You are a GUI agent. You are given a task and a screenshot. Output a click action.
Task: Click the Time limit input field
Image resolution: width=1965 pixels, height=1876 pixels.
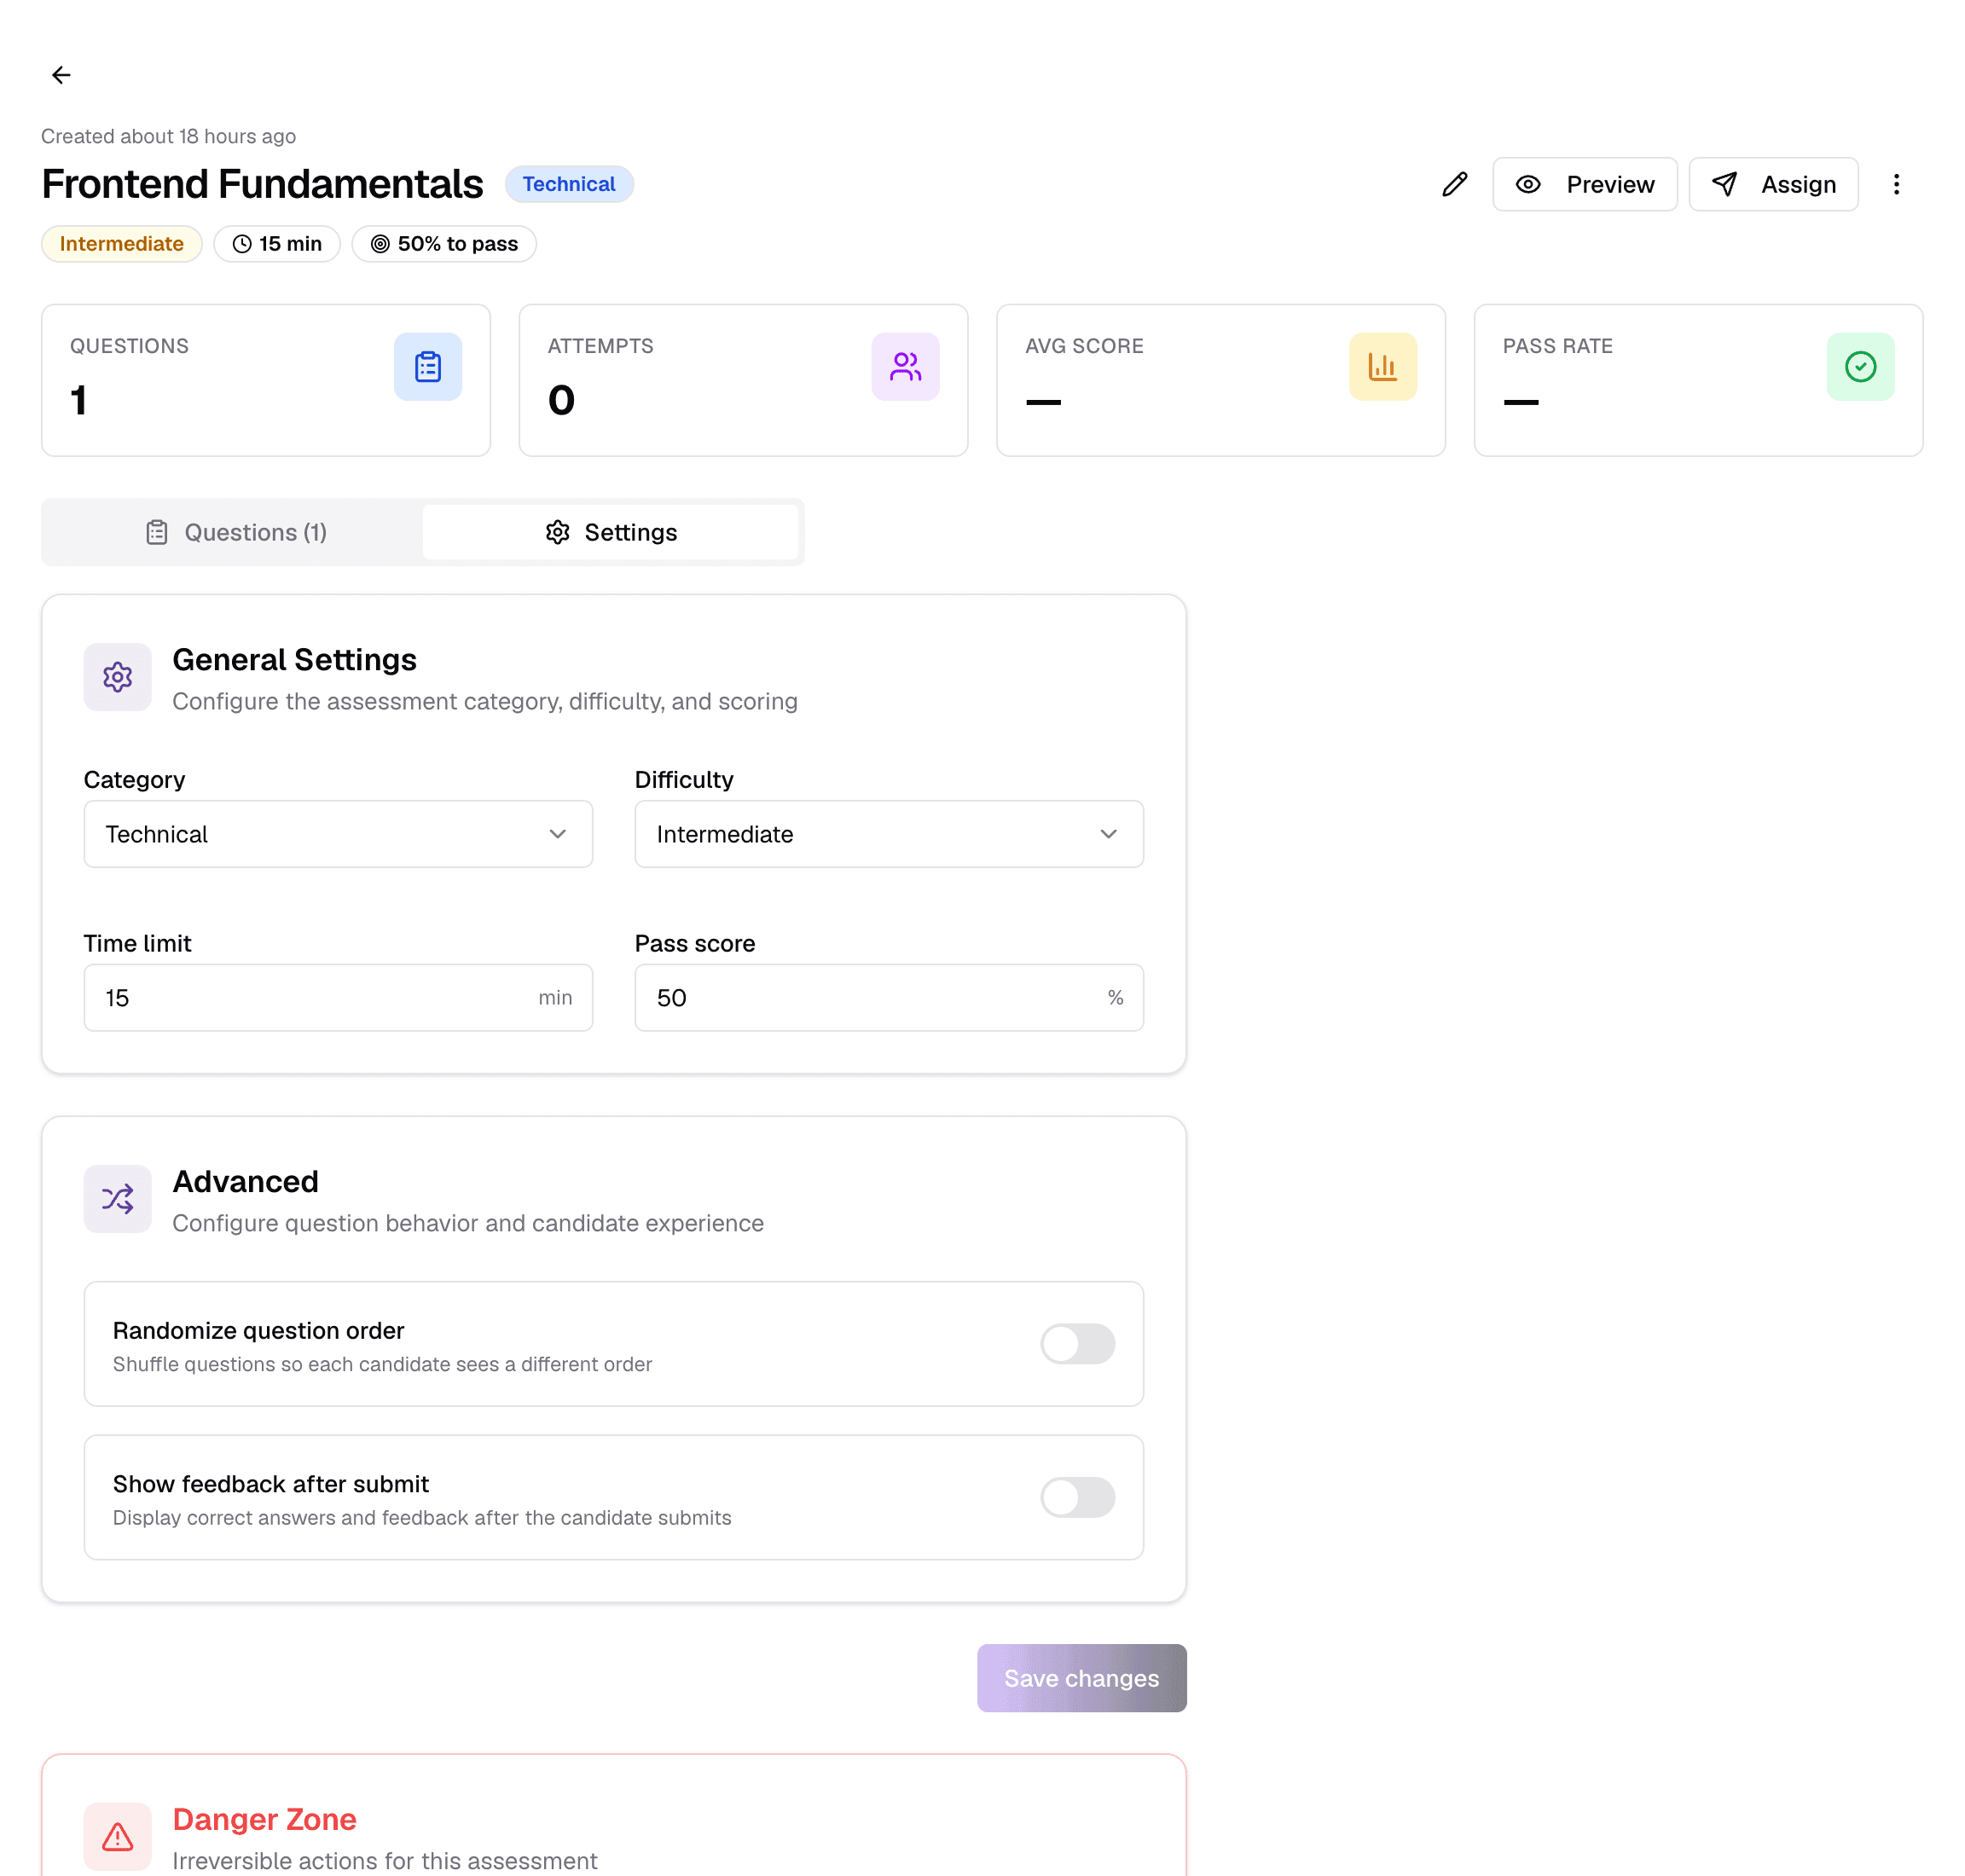pyautogui.click(x=338, y=998)
